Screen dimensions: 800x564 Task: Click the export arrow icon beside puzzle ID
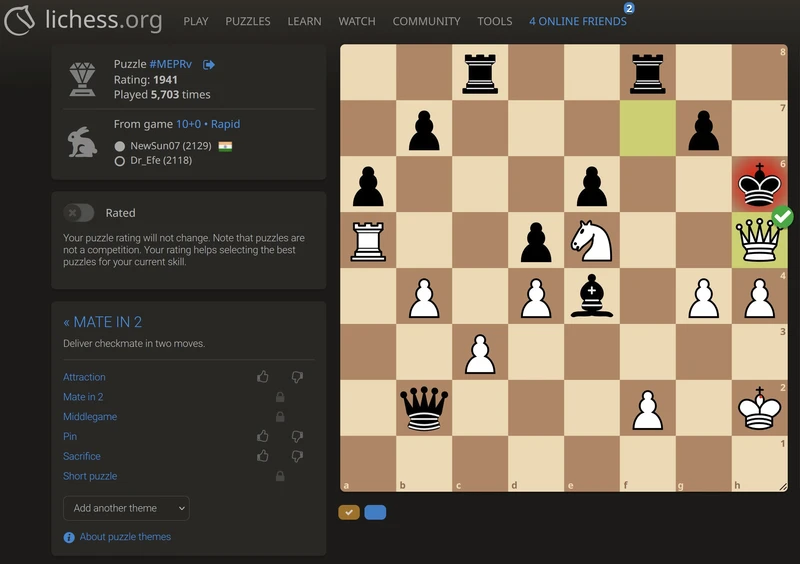tap(209, 65)
